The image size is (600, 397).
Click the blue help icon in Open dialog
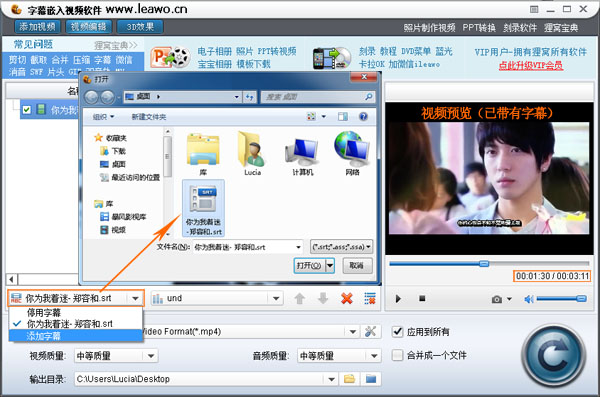[363, 116]
